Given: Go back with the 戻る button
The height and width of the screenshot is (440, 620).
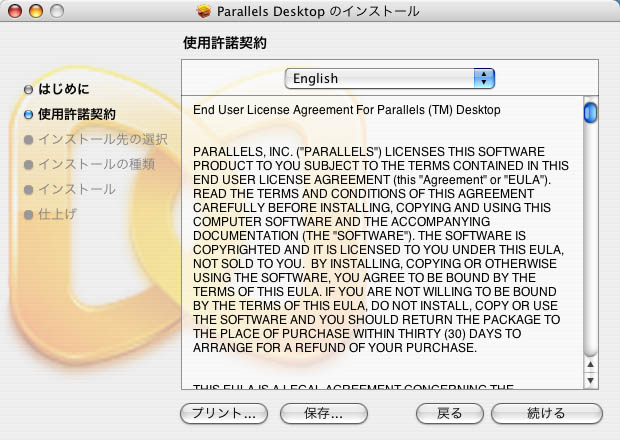Looking at the screenshot, I should (450, 413).
